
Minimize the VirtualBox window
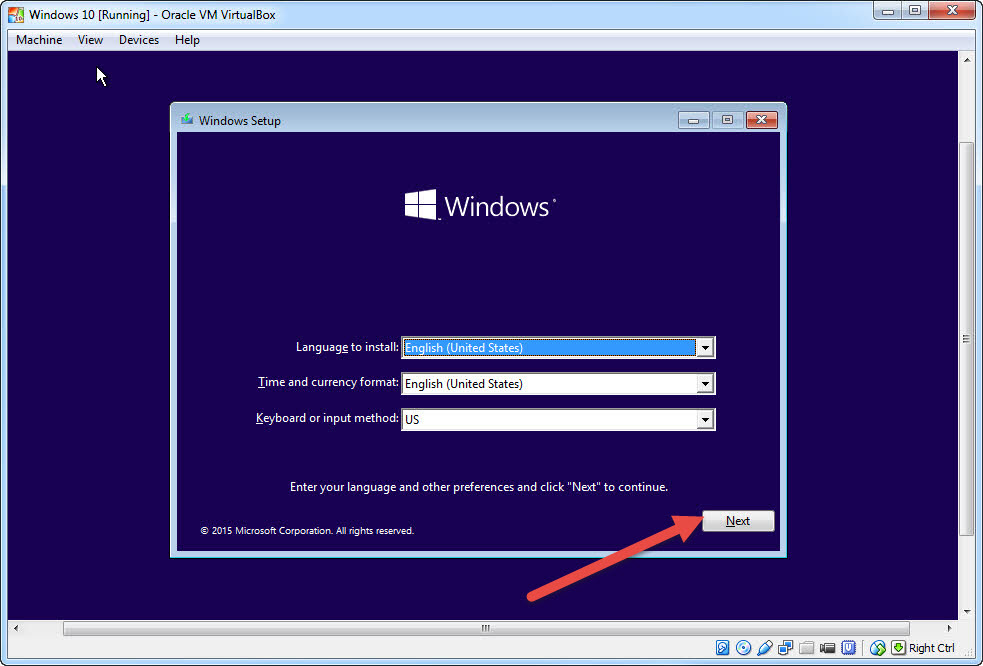pos(888,11)
